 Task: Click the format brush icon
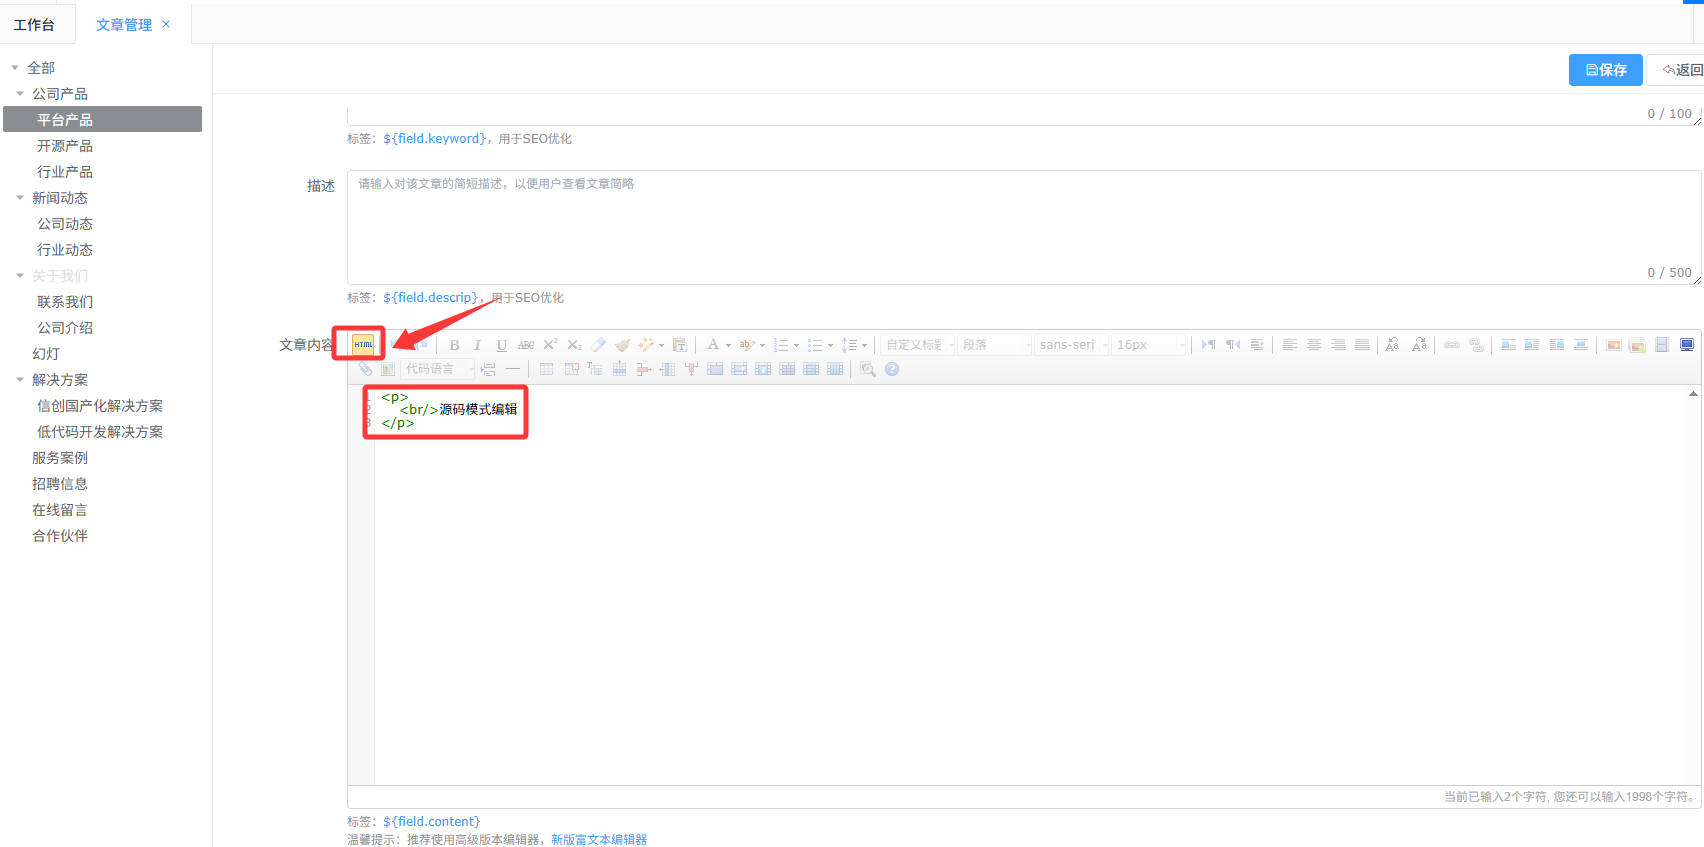pos(622,345)
